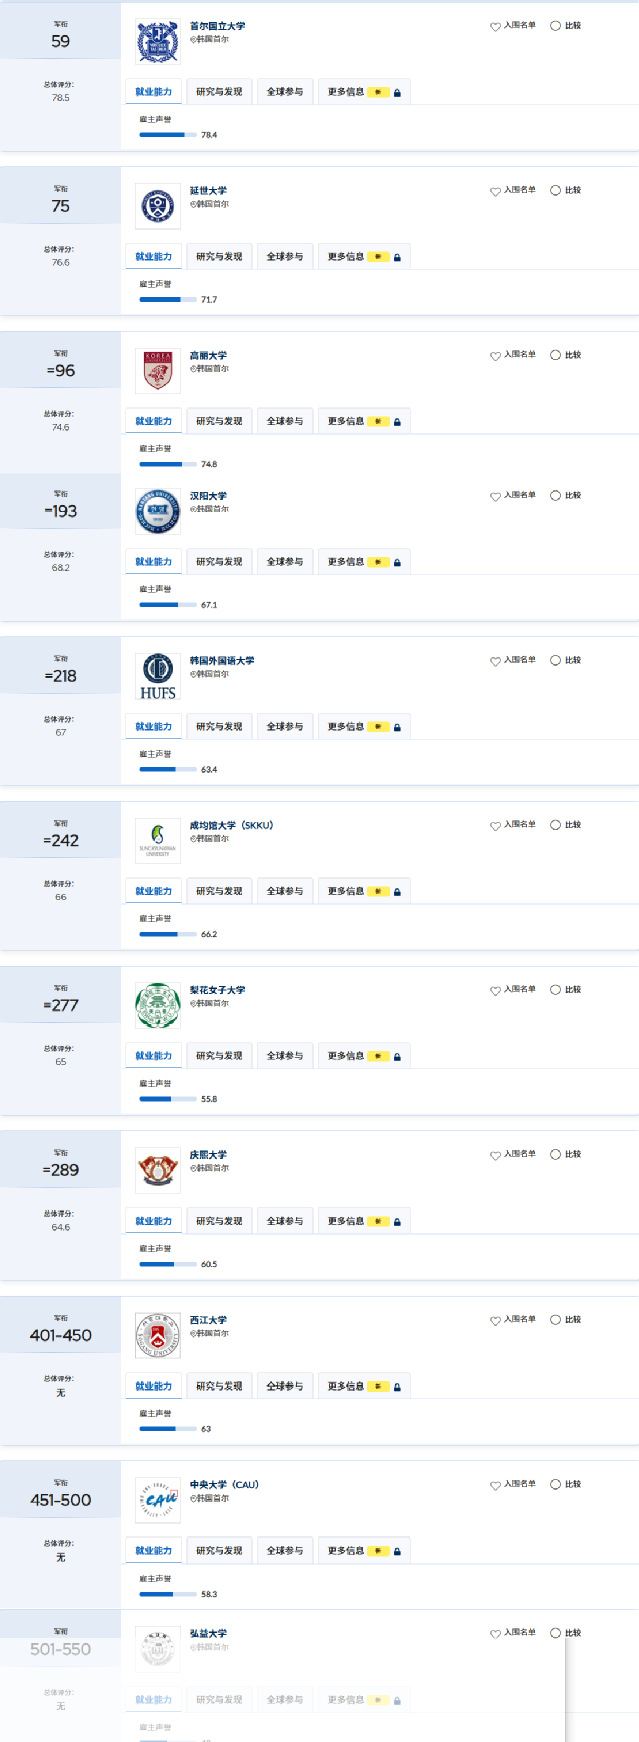The width and height of the screenshot is (639, 1742).
Task: Toggle the 比较 radio for 中央大学 (CAU)
Action: (x=555, y=1485)
